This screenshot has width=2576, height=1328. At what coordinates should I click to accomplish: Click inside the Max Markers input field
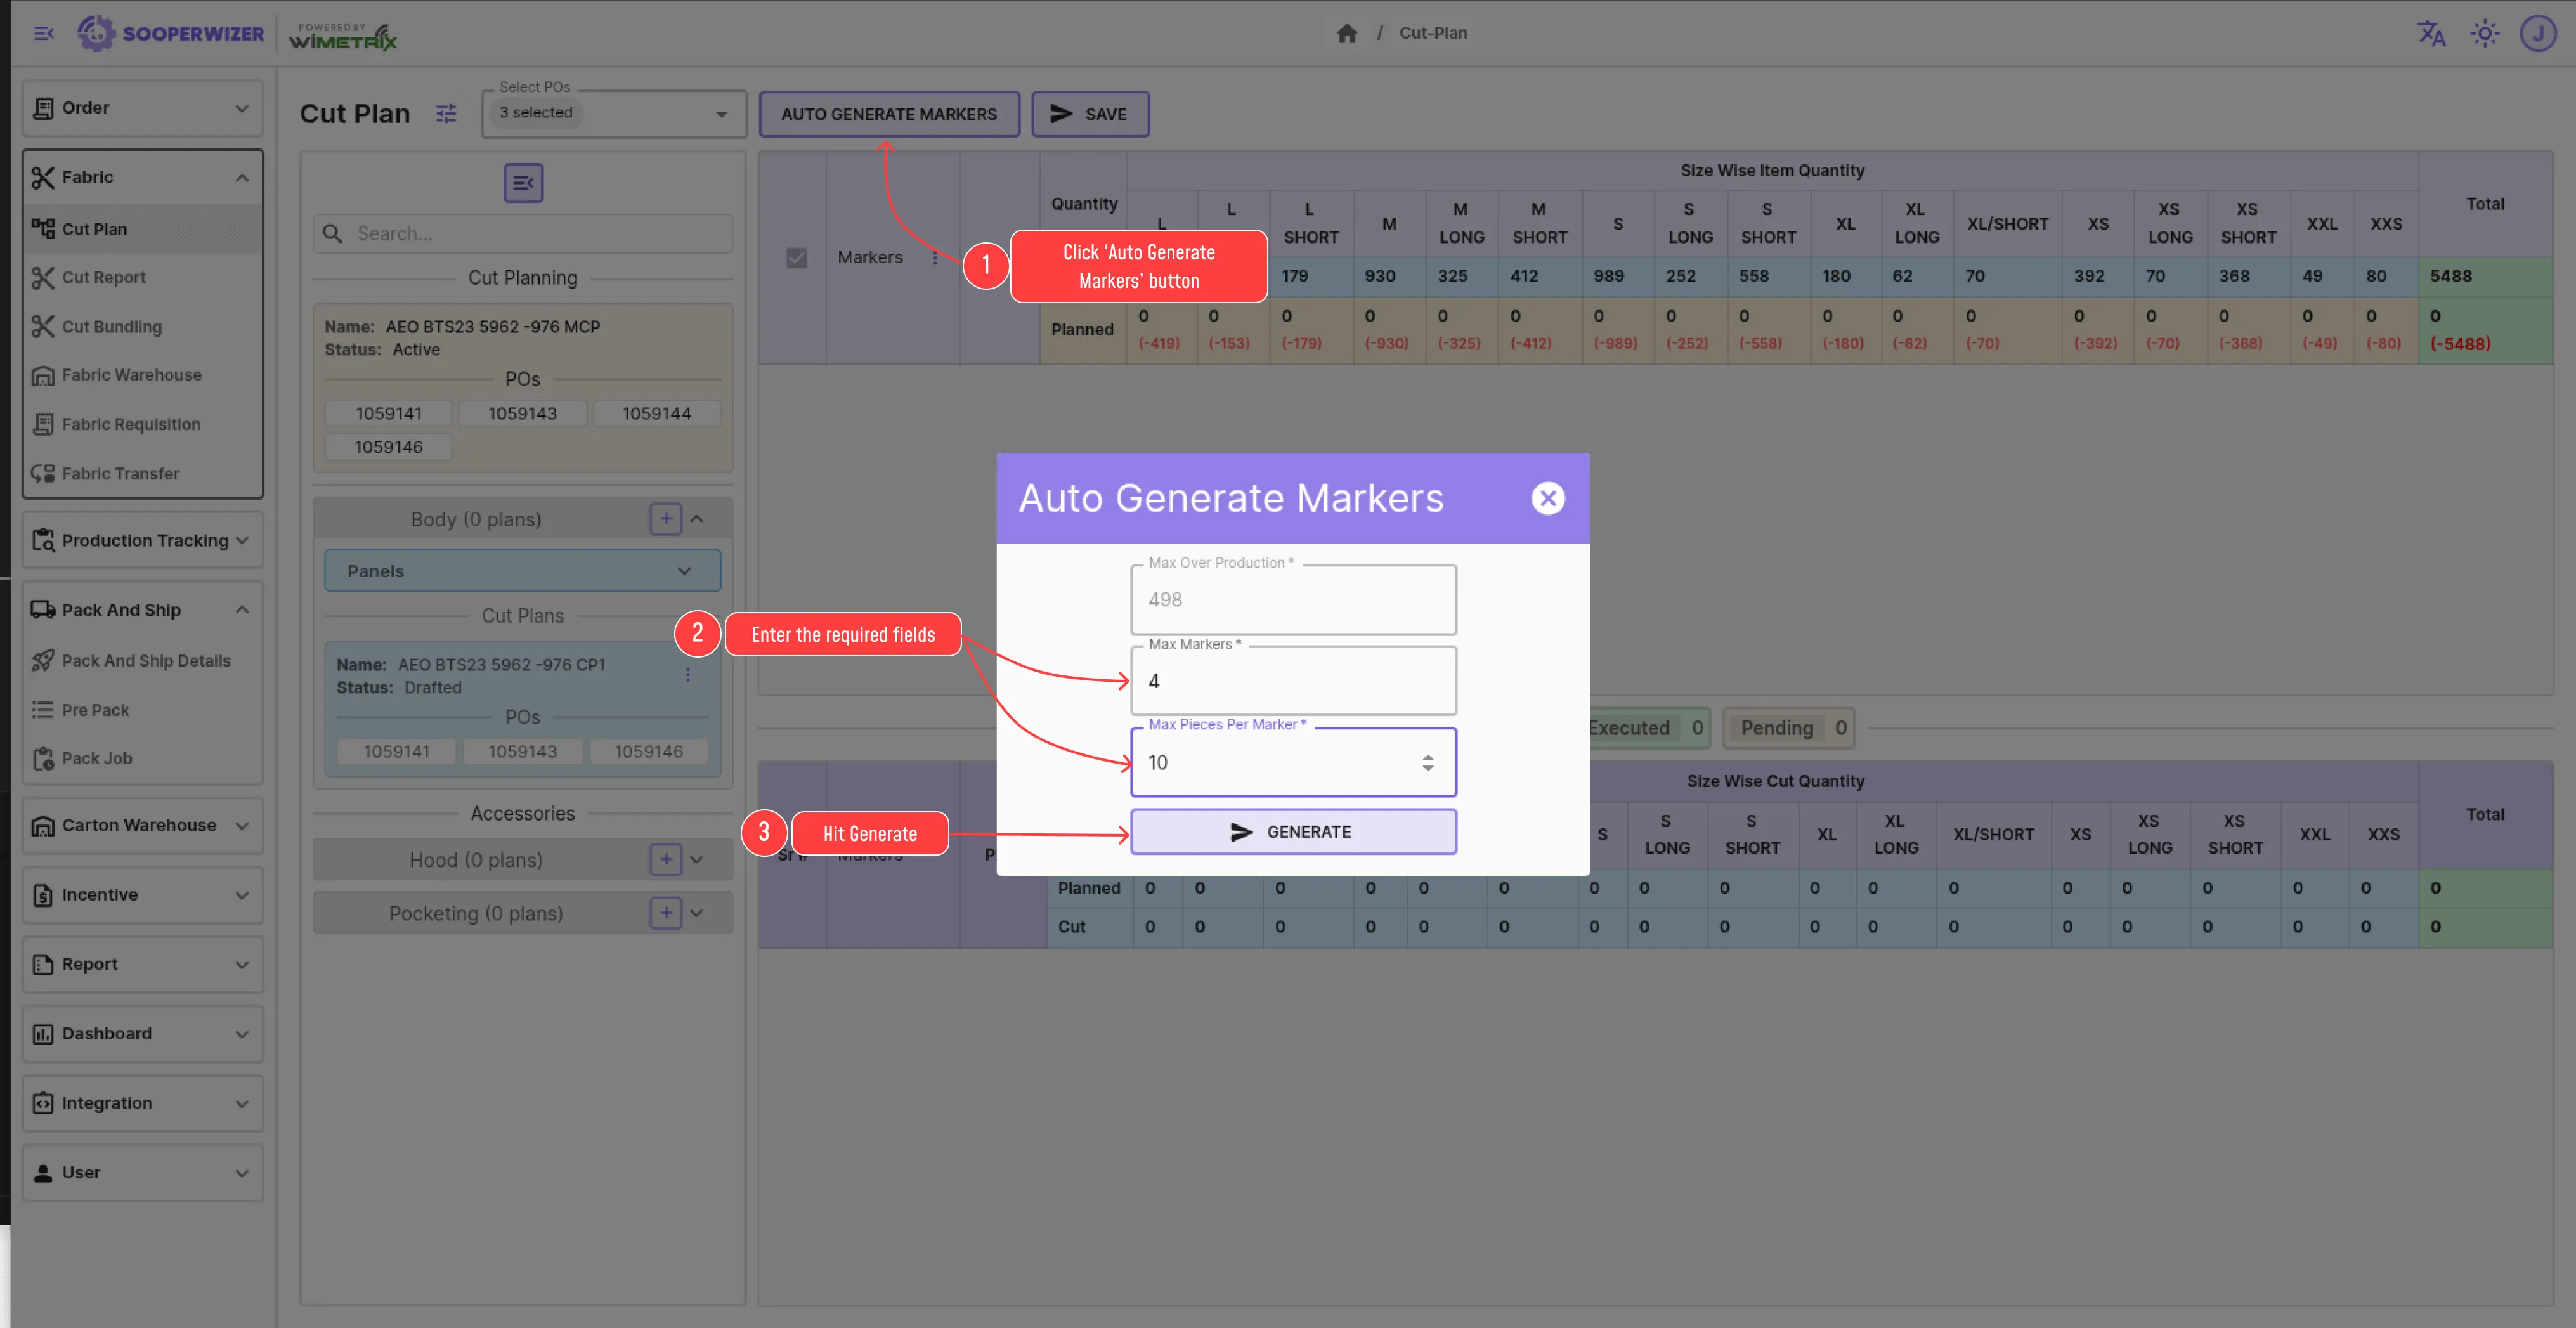1293,680
